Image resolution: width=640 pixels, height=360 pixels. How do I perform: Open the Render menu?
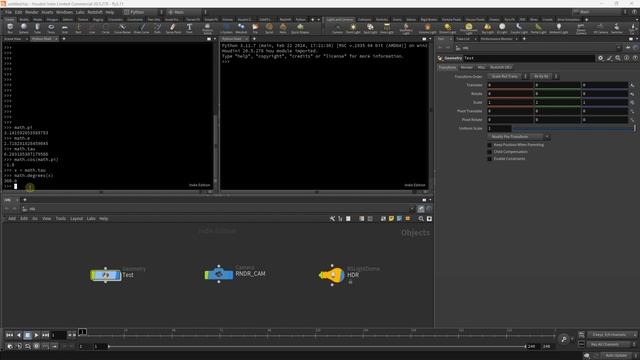coord(31,12)
